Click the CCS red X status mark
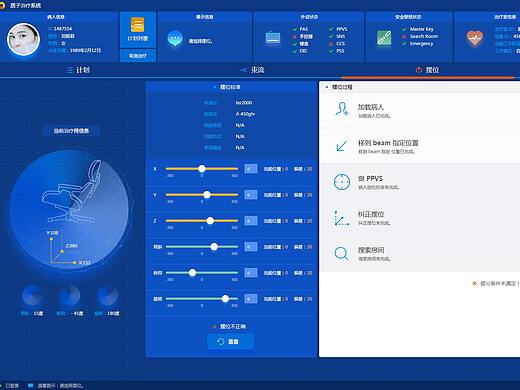 pos(331,44)
